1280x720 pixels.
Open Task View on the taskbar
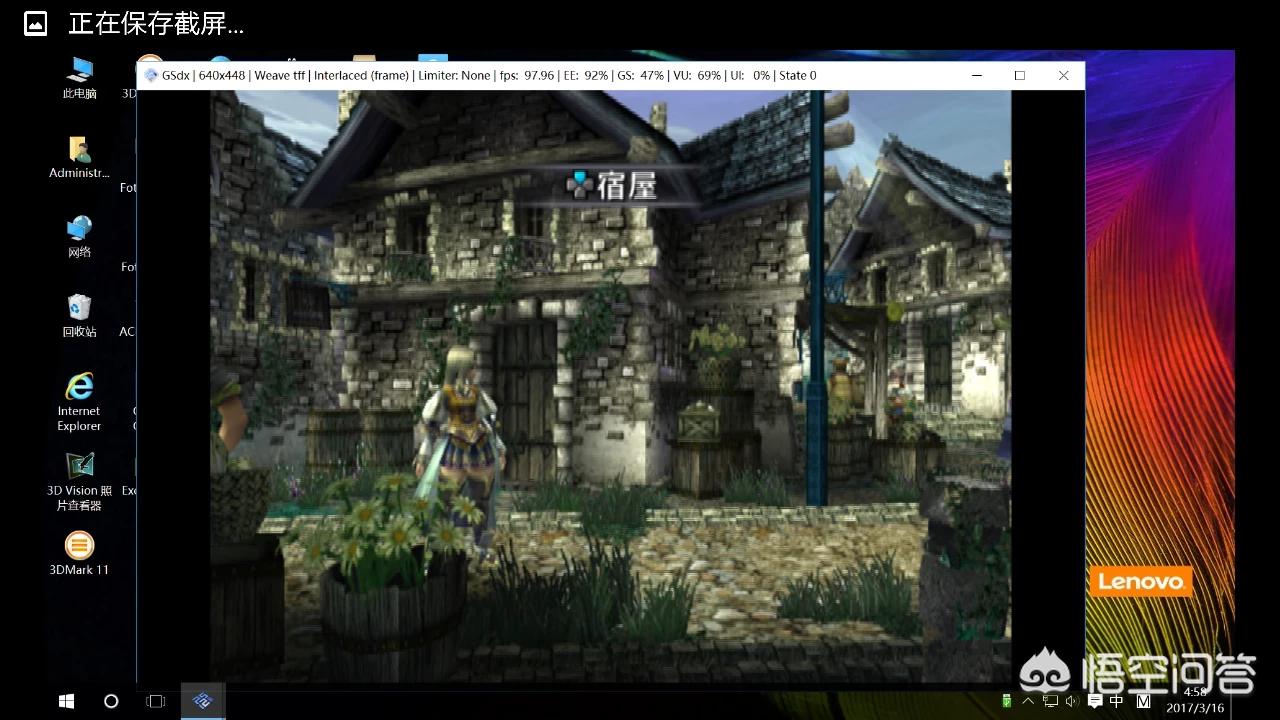coord(155,701)
